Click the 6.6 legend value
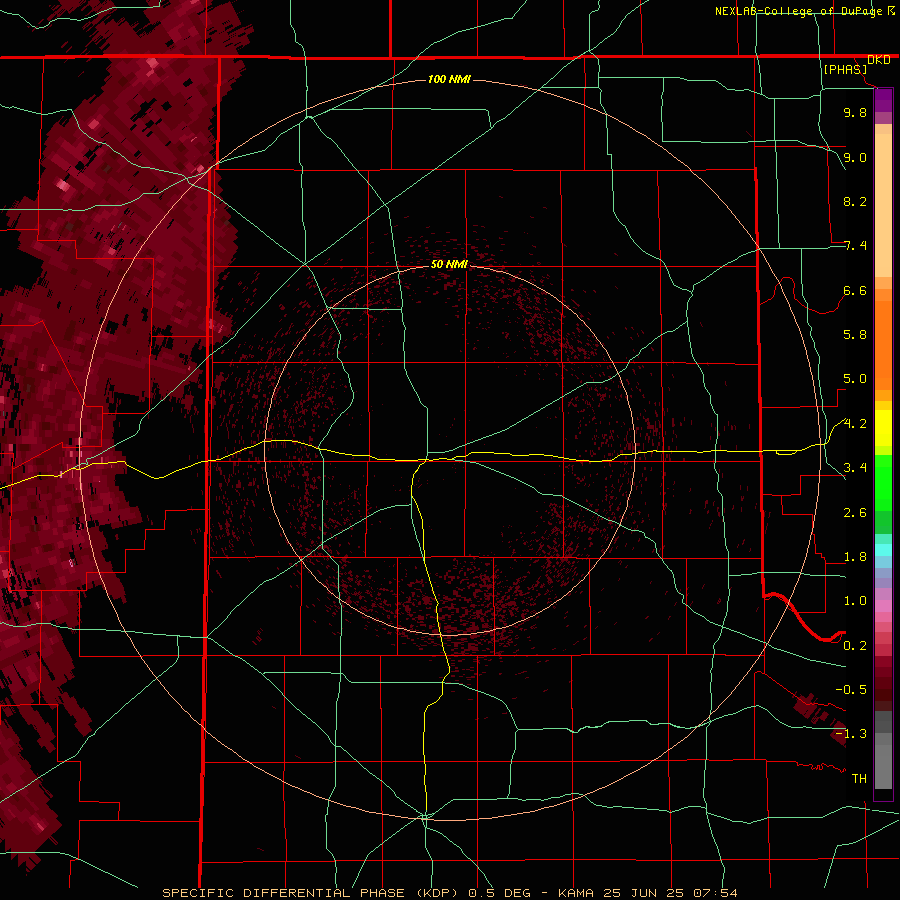 point(855,290)
